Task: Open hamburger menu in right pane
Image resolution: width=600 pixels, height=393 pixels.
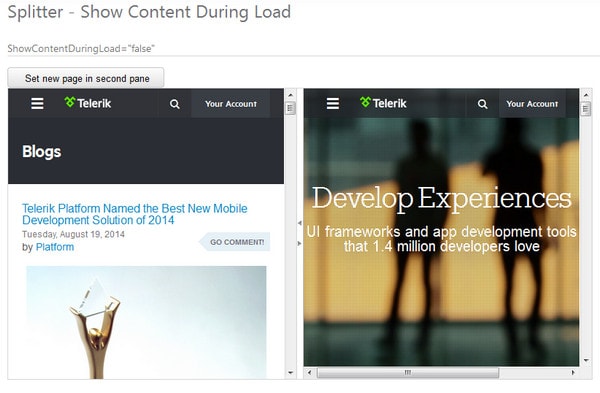Action: pos(333,103)
